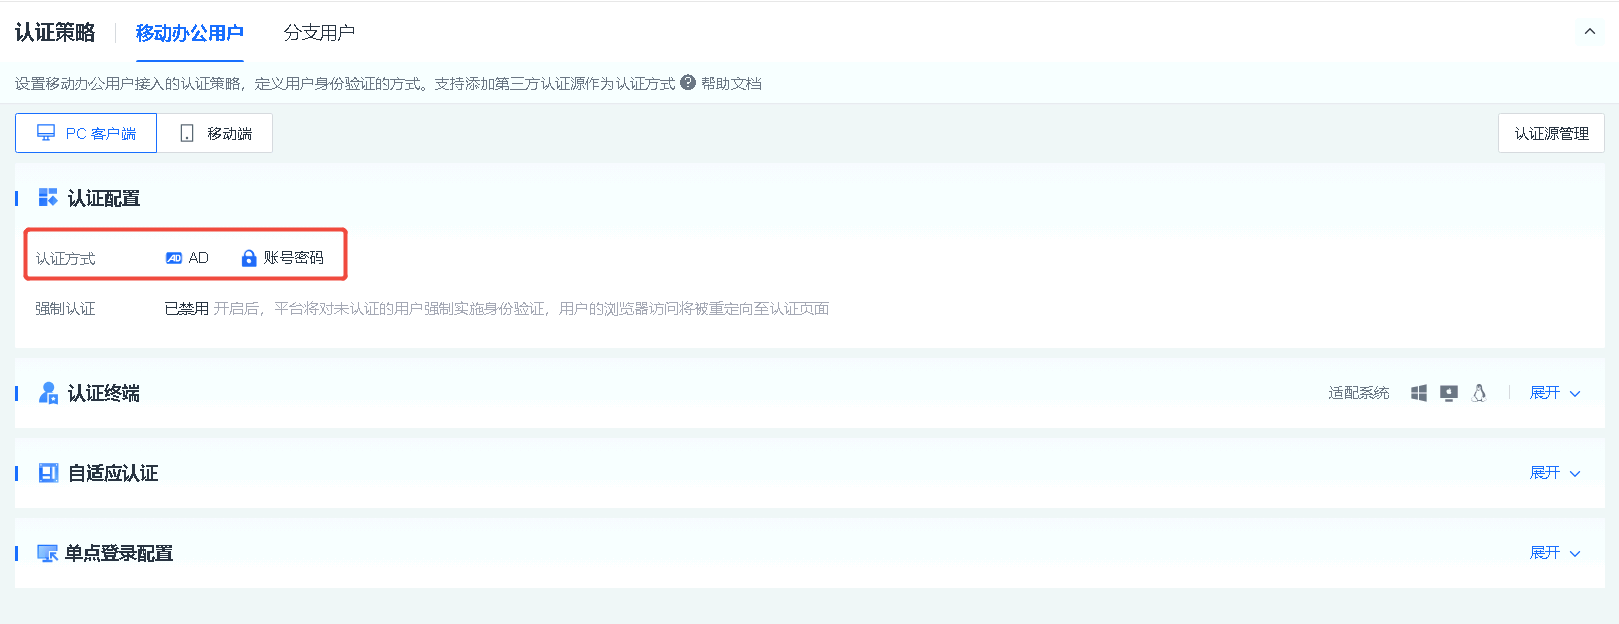This screenshot has width=1619, height=624.
Task: Click the 强制认证 label
Action: [x=66, y=308]
